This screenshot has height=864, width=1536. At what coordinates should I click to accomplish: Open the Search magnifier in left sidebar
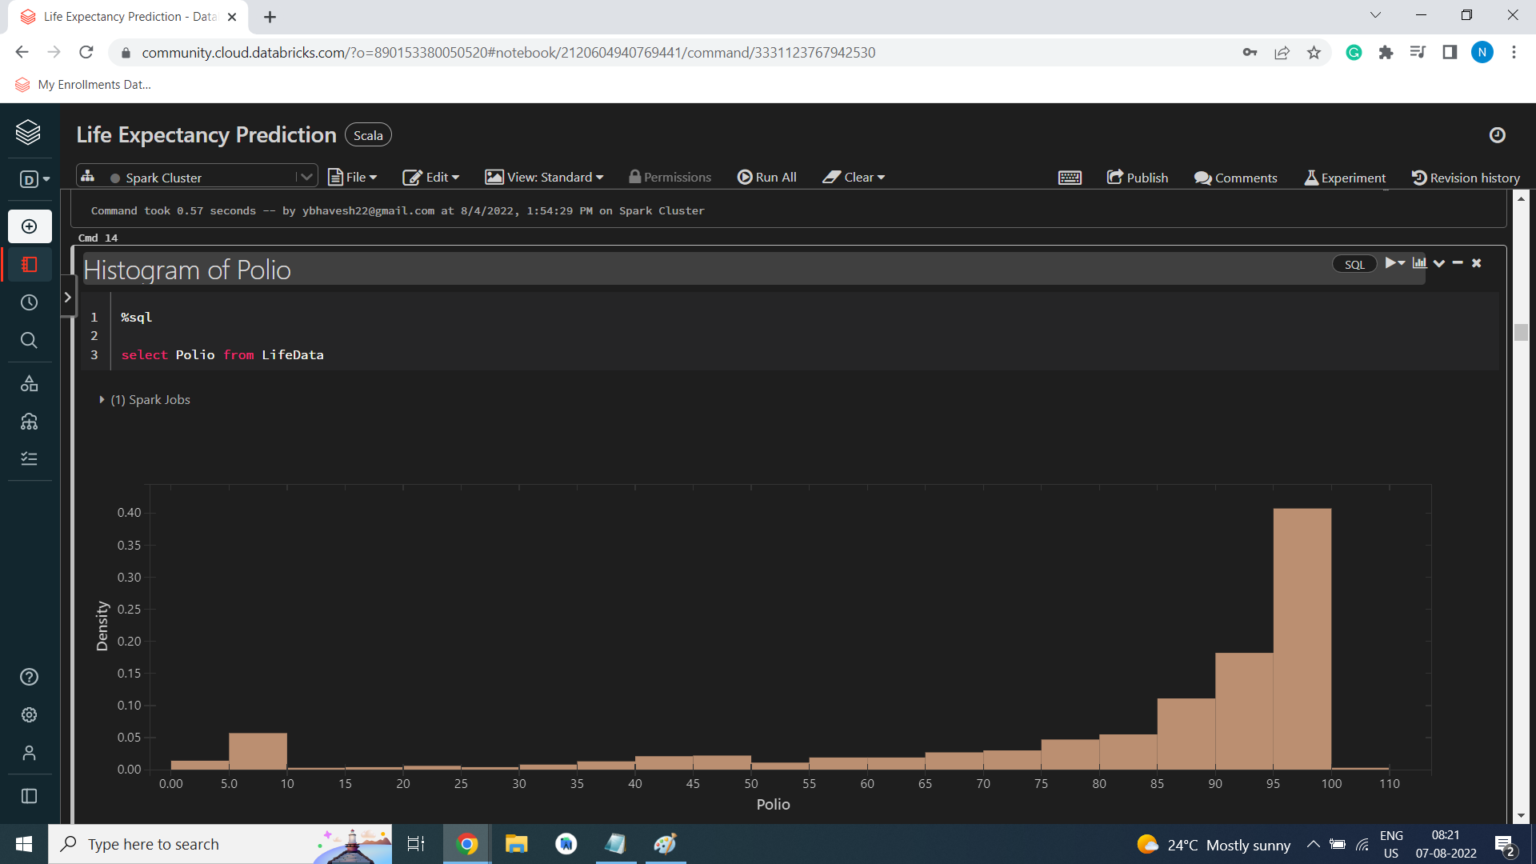(29, 340)
